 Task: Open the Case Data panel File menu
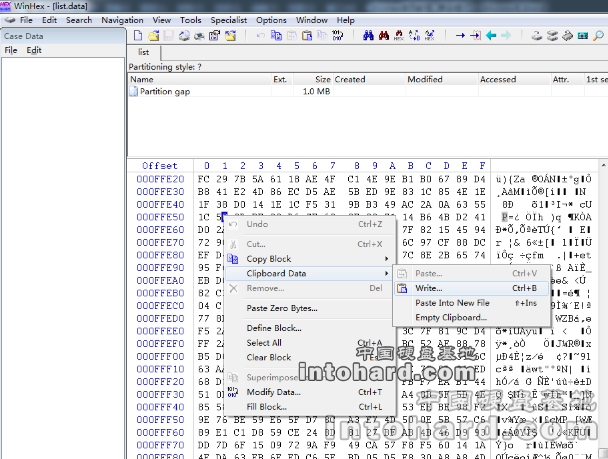point(11,50)
